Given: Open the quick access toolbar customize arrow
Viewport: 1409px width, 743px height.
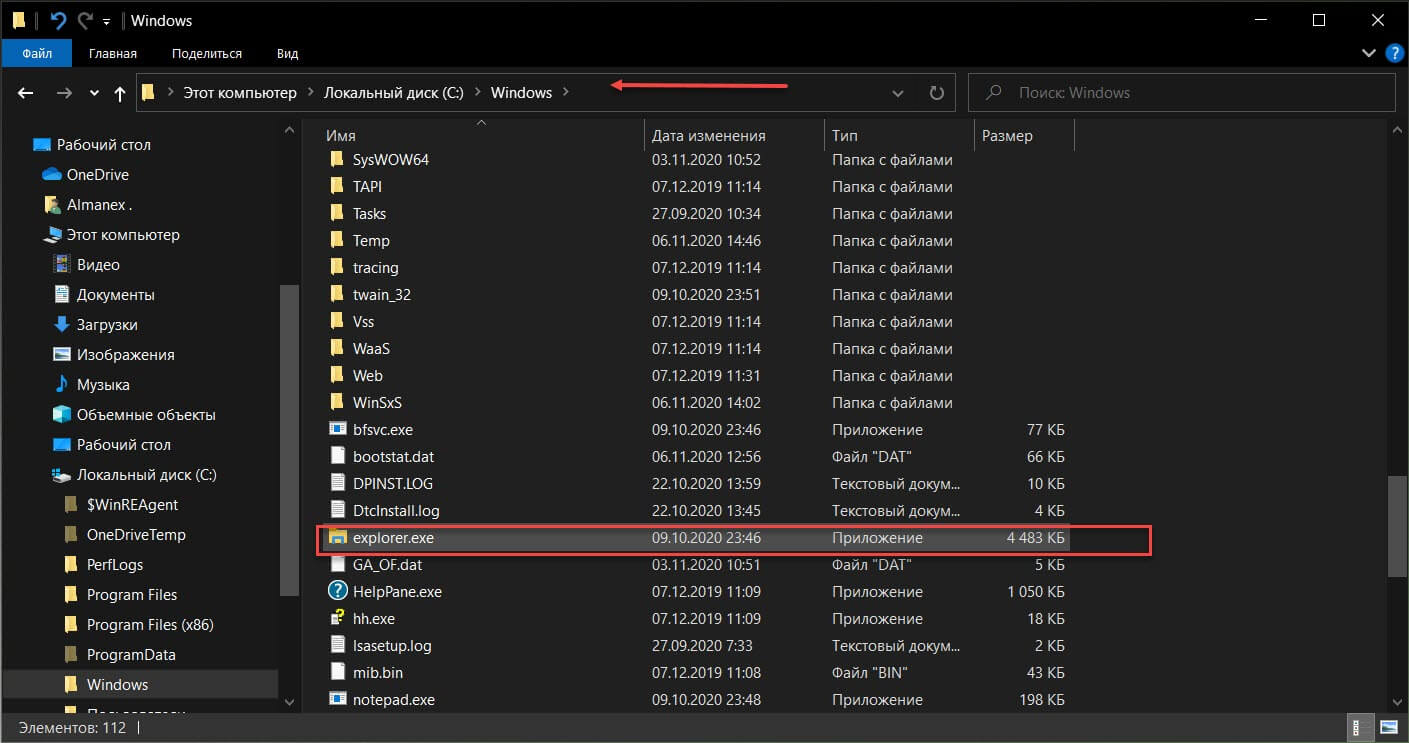Looking at the screenshot, I should (x=106, y=21).
